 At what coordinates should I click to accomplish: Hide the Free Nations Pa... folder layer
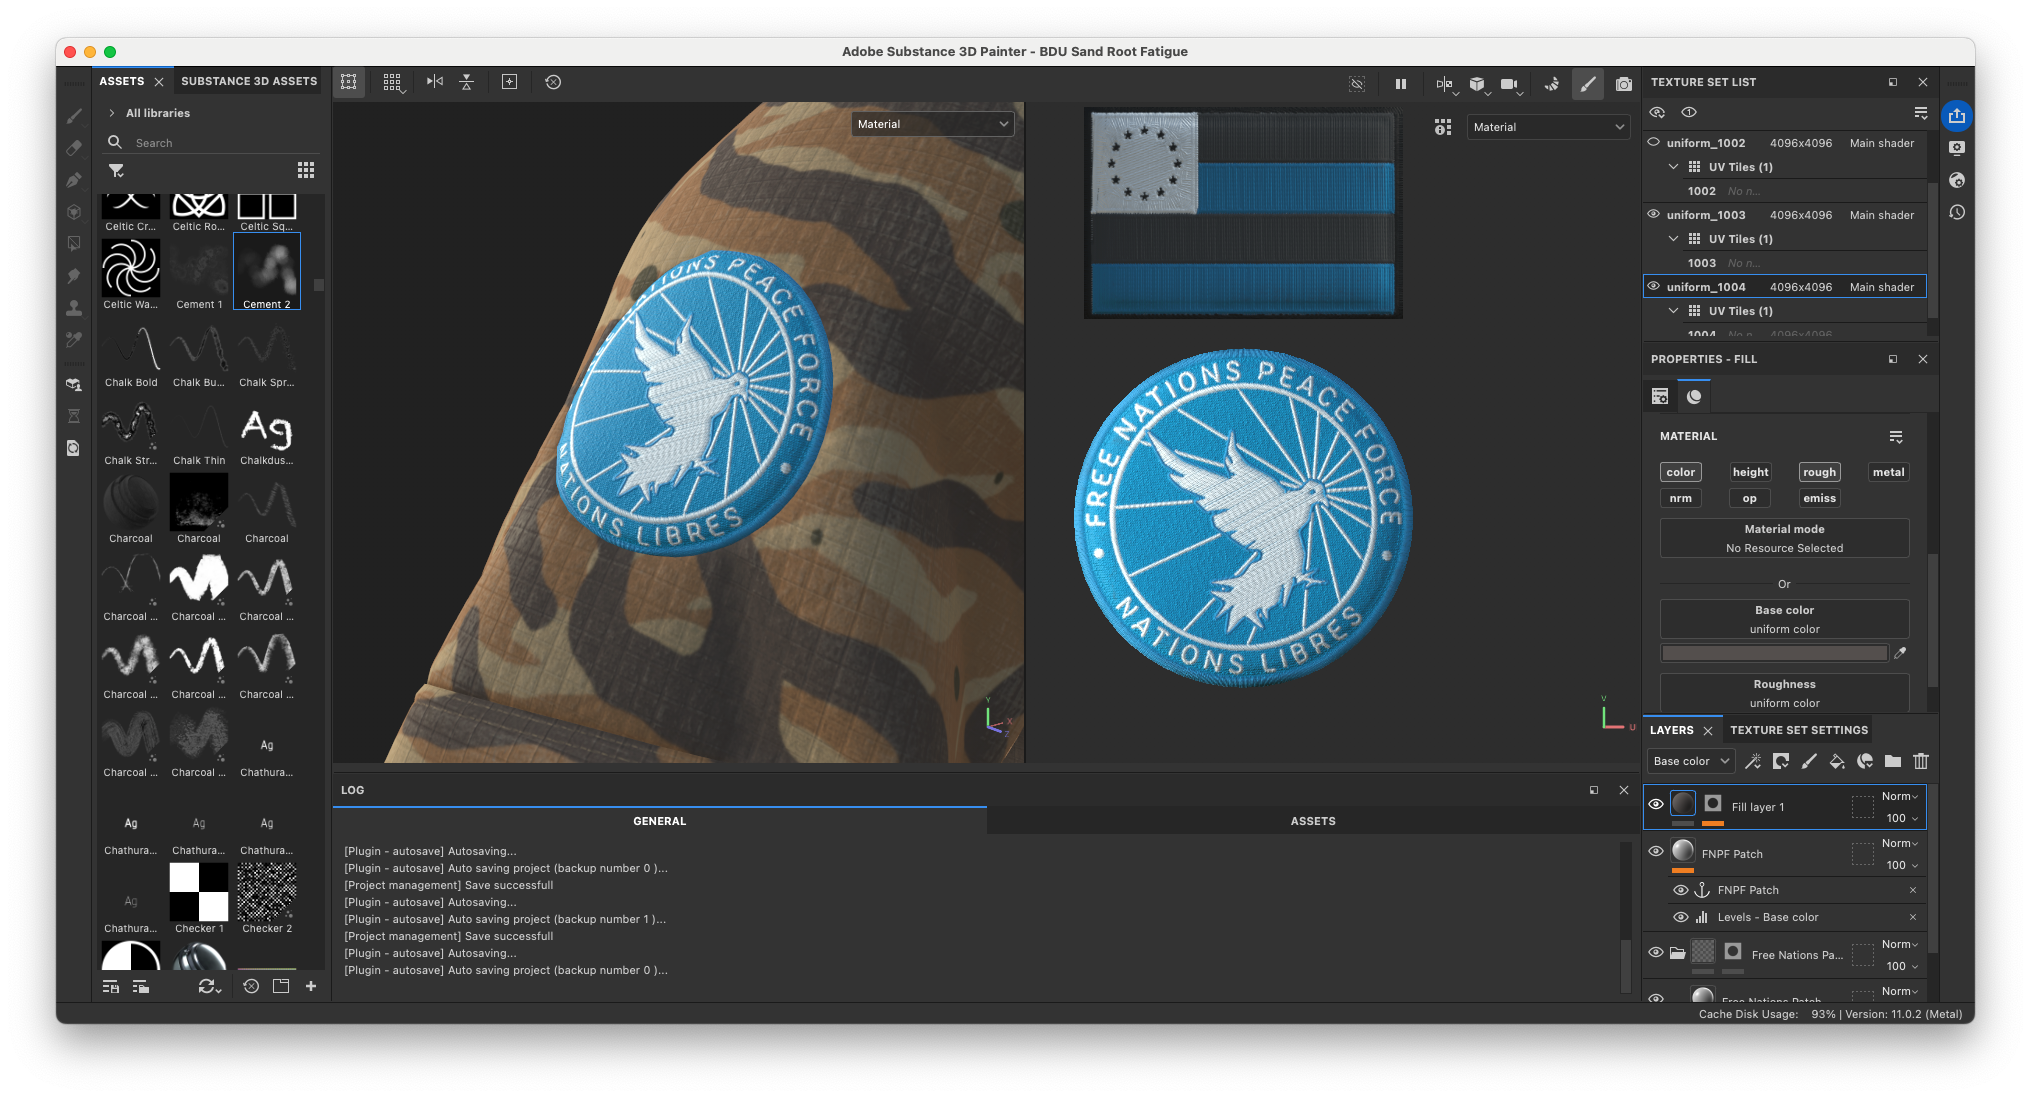pyautogui.click(x=1656, y=952)
